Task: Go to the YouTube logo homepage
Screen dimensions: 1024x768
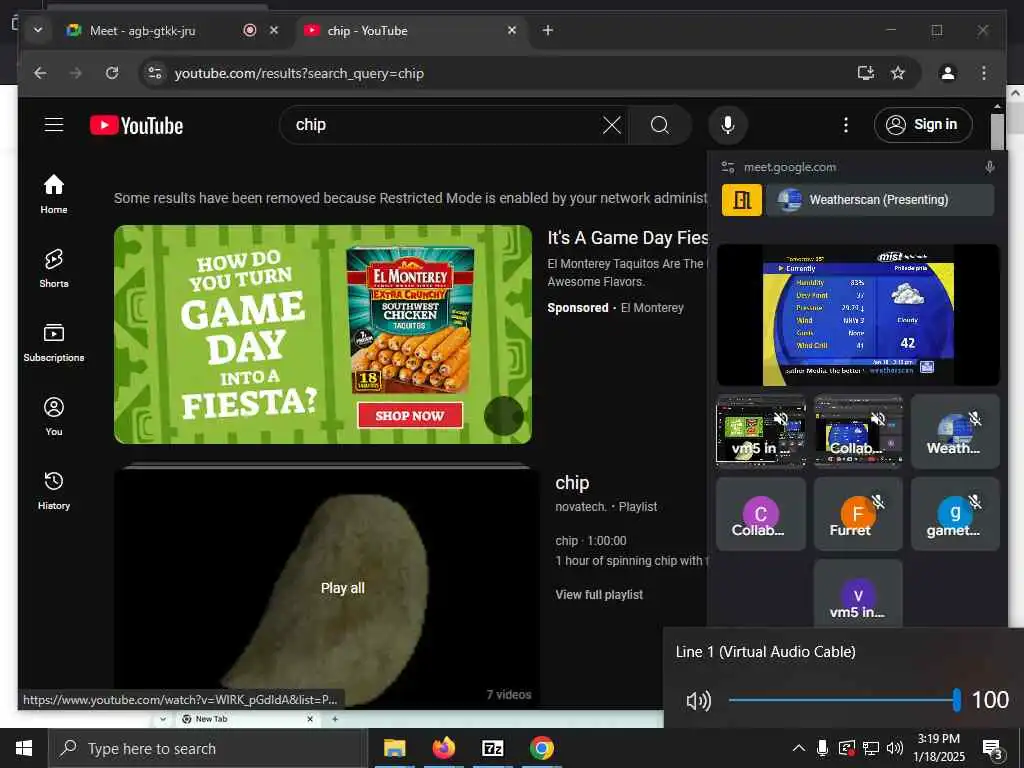Action: 136,125
